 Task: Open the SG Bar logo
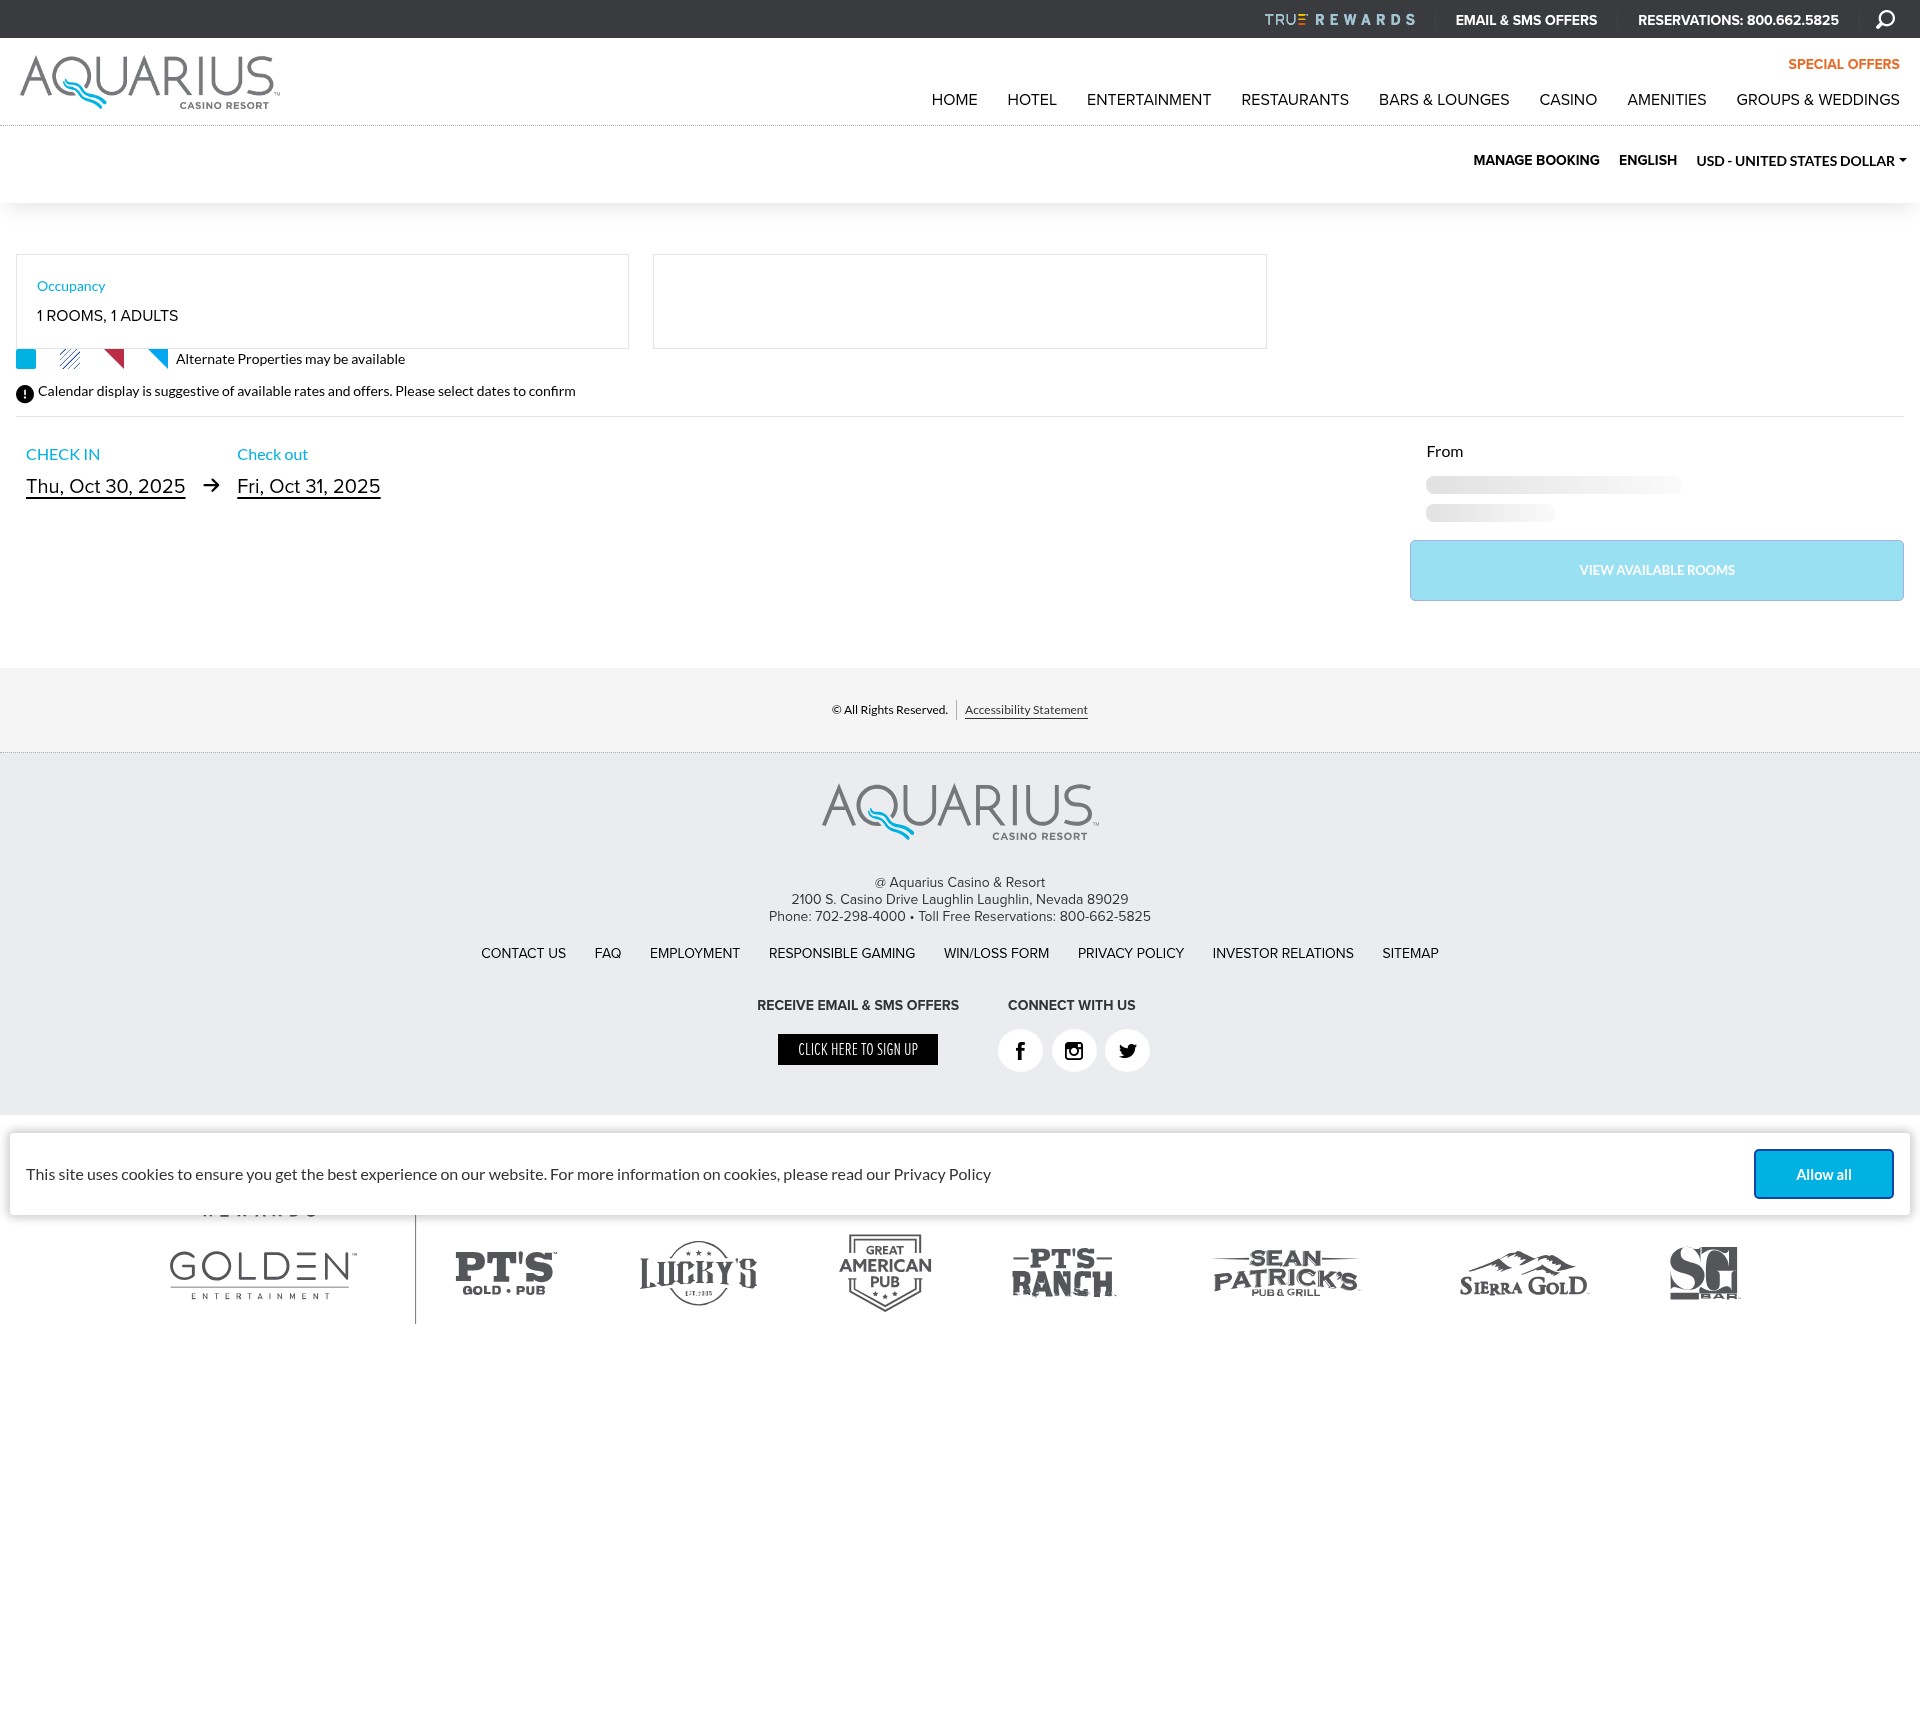(x=1705, y=1273)
